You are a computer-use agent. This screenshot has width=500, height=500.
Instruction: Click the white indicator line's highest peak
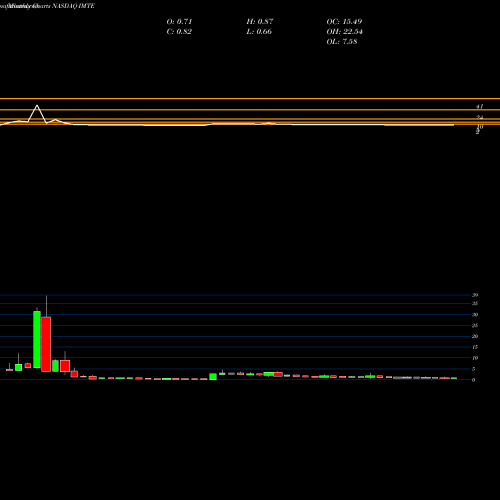click(37, 106)
